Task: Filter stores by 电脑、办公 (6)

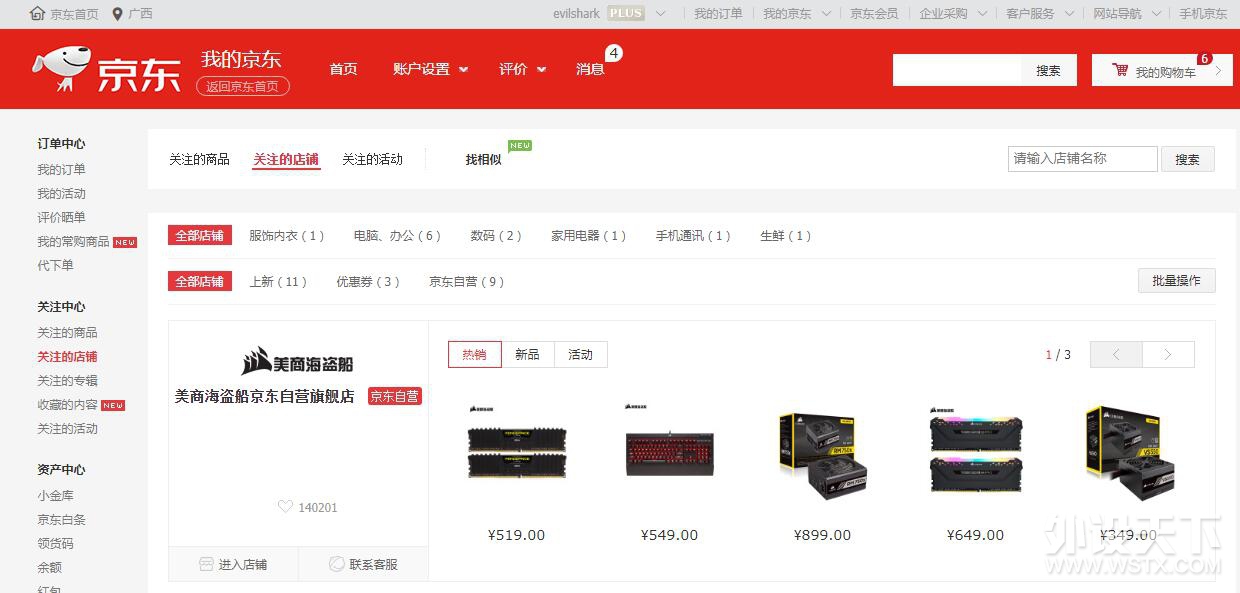Action: [x=397, y=236]
